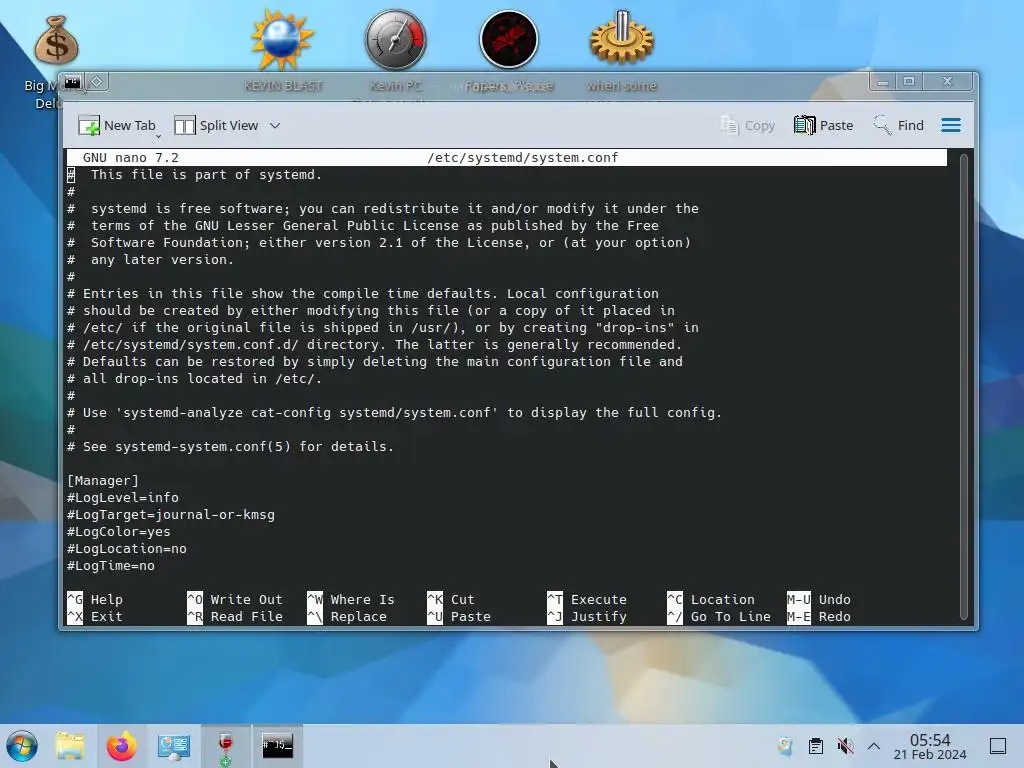Place cursor on the [Manager] line
The width and height of the screenshot is (1024, 768).
(x=103, y=481)
